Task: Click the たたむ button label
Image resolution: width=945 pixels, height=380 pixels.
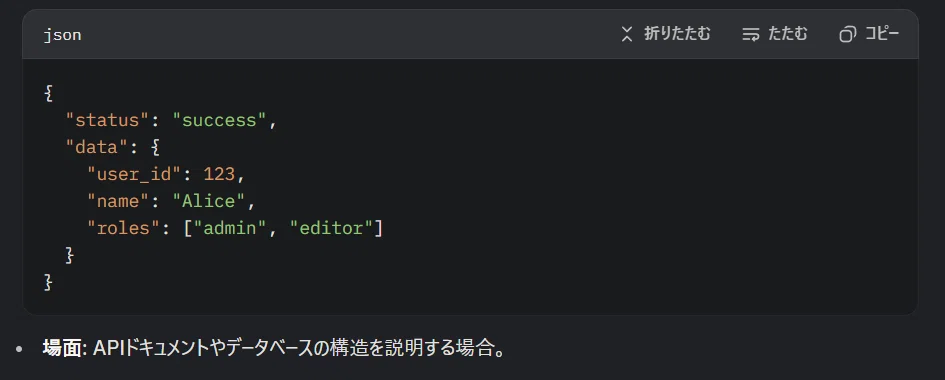Action: [x=787, y=34]
